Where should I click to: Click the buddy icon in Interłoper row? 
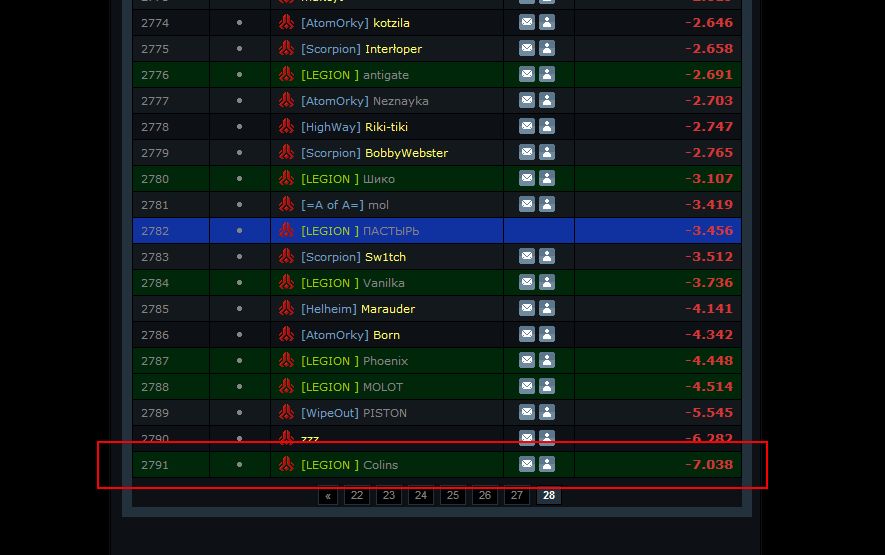point(546,48)
